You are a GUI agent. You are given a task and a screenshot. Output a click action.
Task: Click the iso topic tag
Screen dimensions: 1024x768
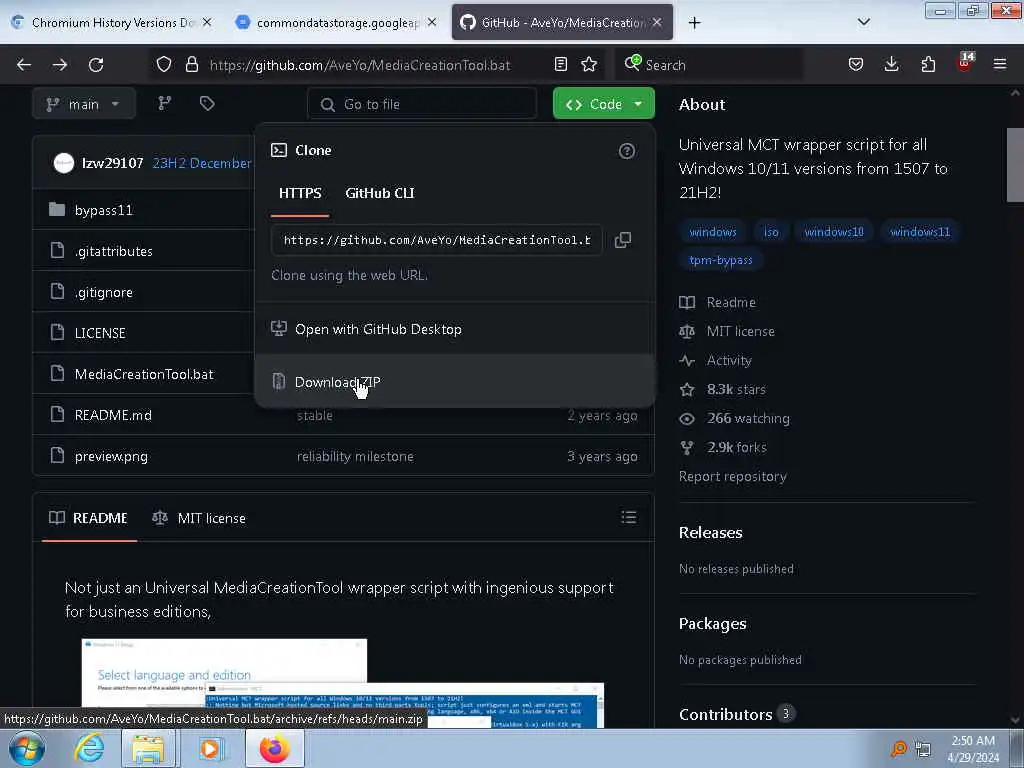coord(771,232)
